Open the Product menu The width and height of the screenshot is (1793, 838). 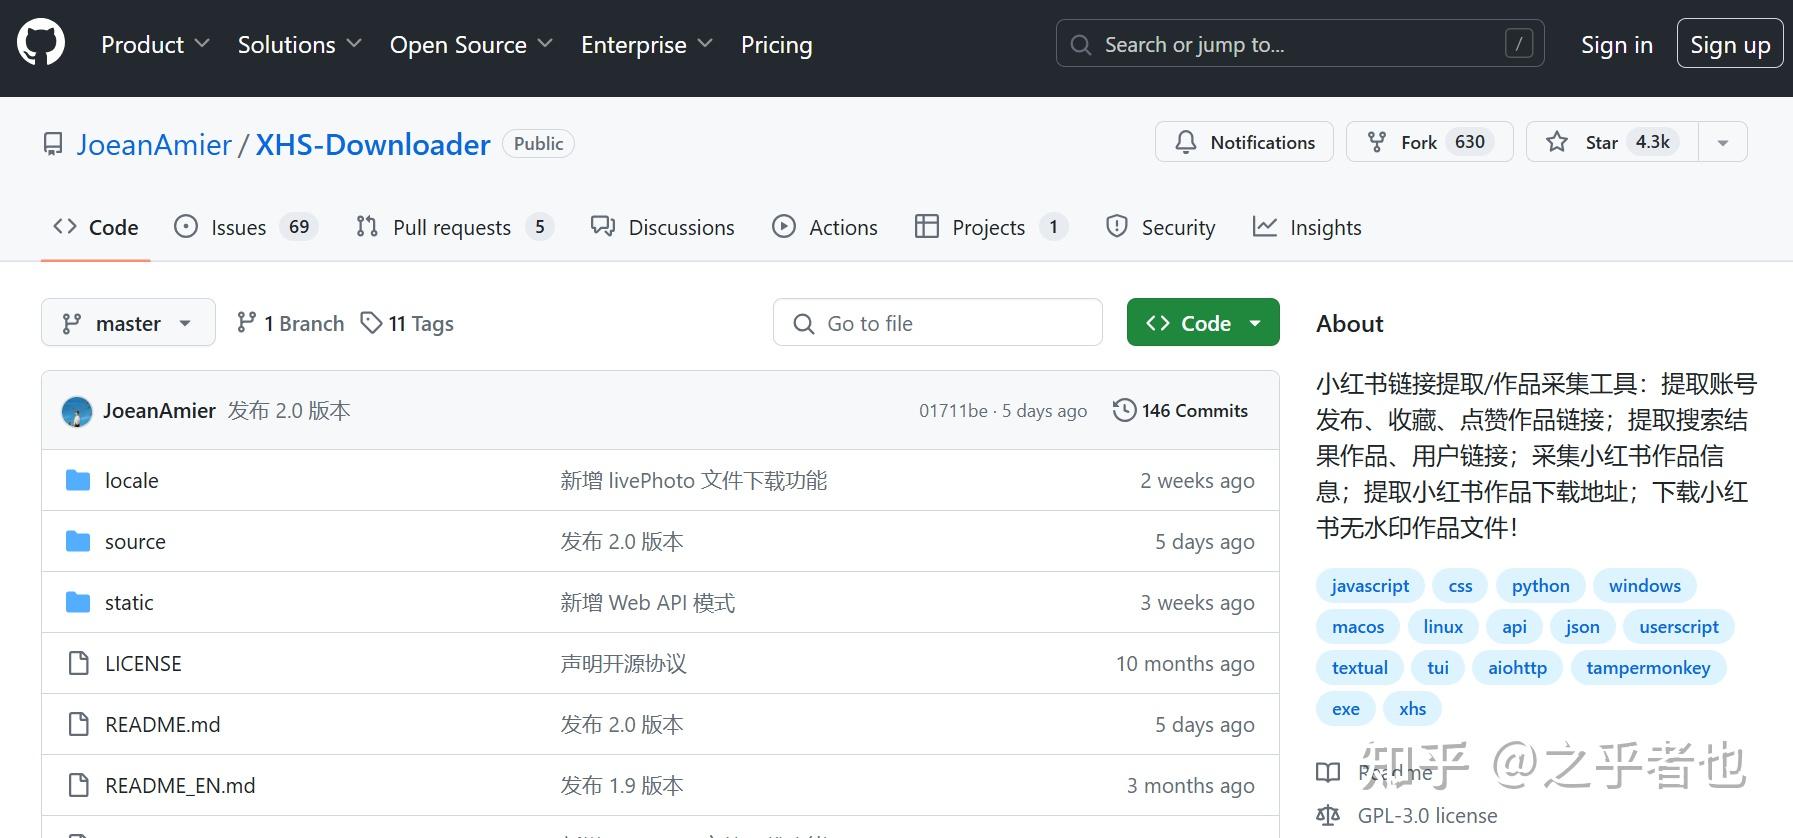[155, 45]
